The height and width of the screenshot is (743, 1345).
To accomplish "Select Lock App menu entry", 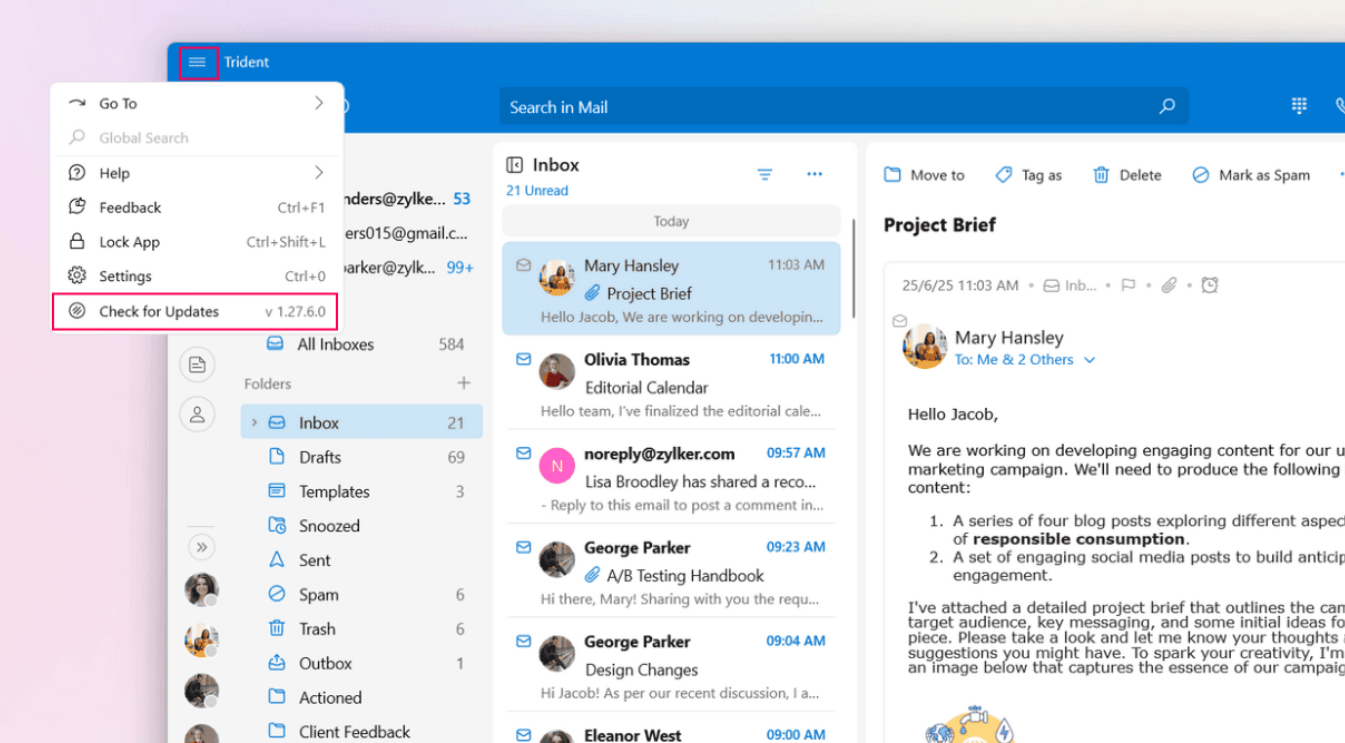I will tap(197, 242).
